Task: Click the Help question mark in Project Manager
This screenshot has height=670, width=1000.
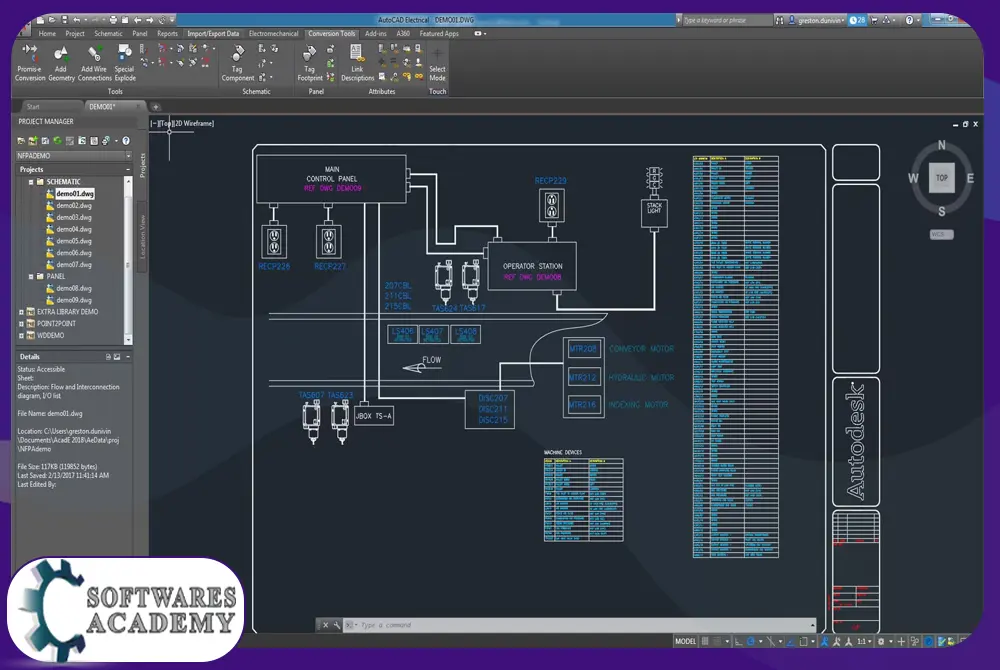Action: click(126, 140)
